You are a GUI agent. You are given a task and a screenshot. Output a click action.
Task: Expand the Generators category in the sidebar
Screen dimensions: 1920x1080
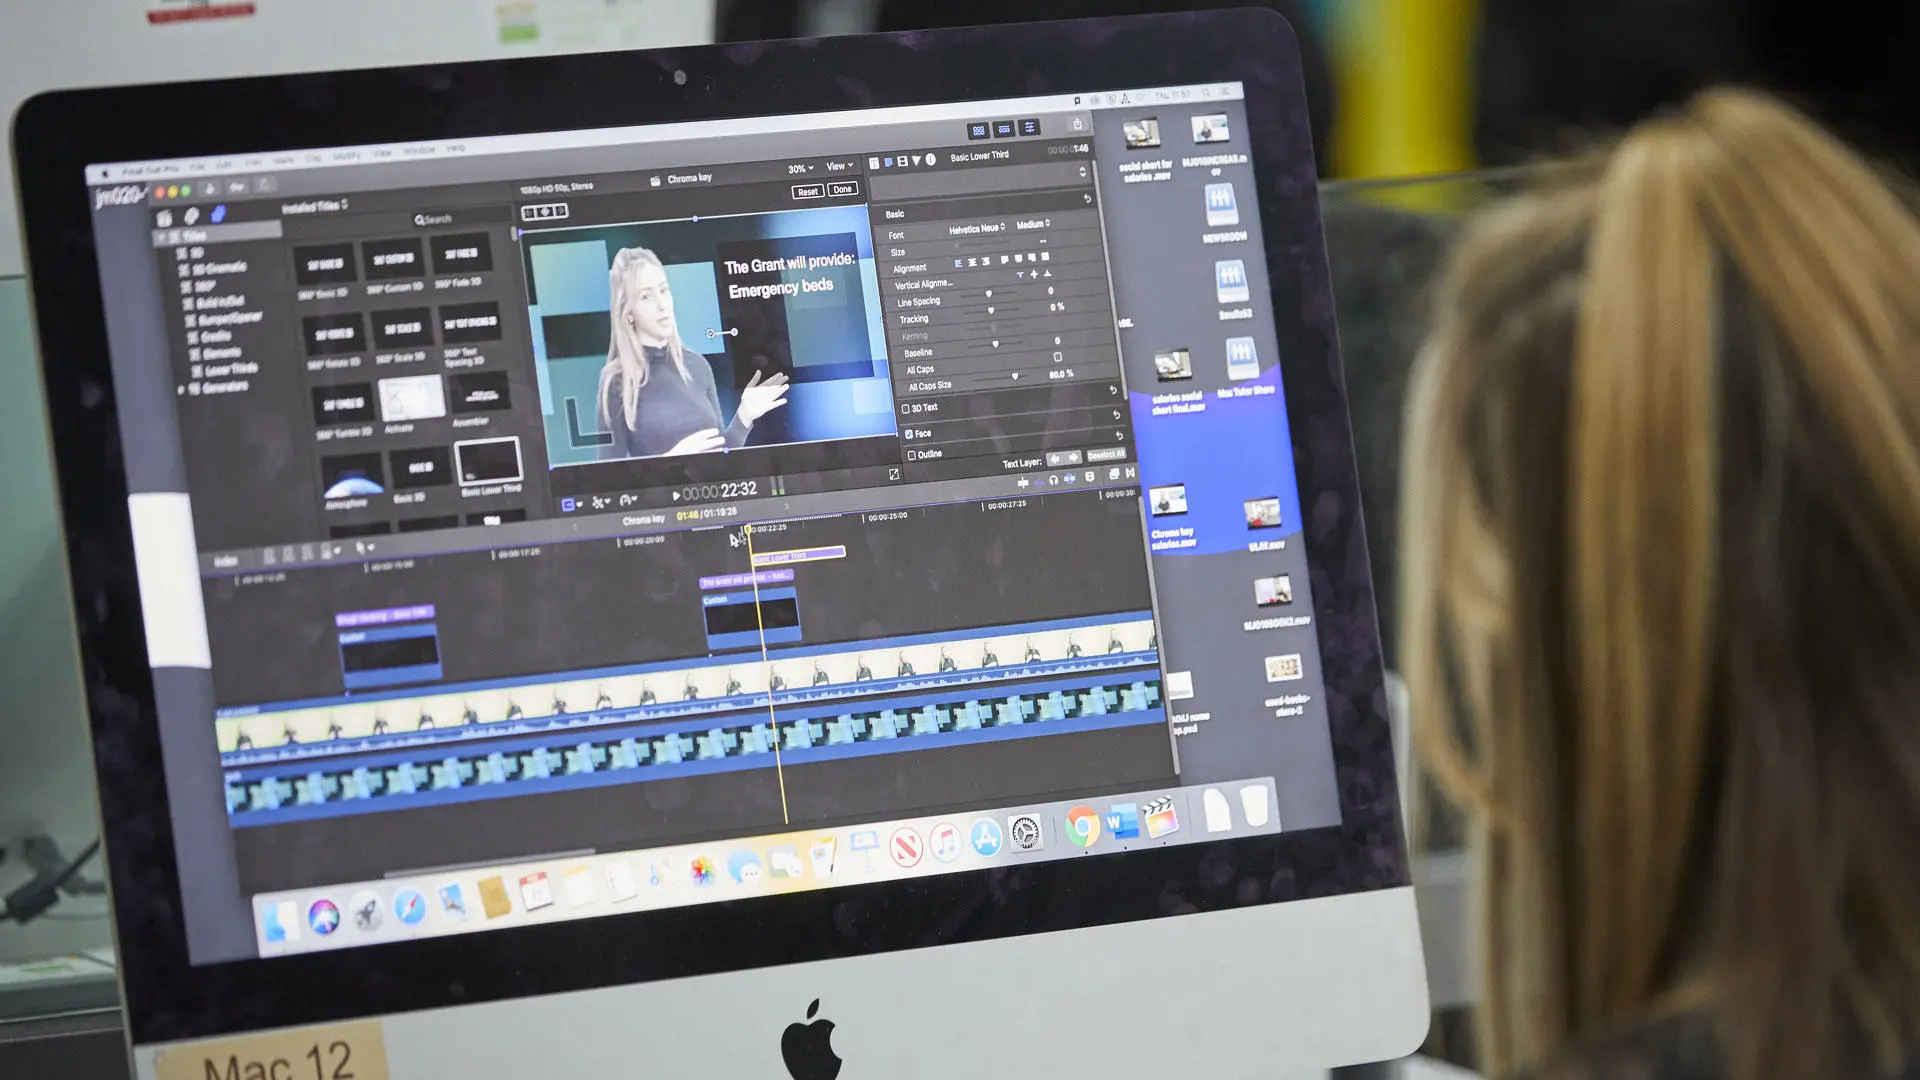(181, 390)
